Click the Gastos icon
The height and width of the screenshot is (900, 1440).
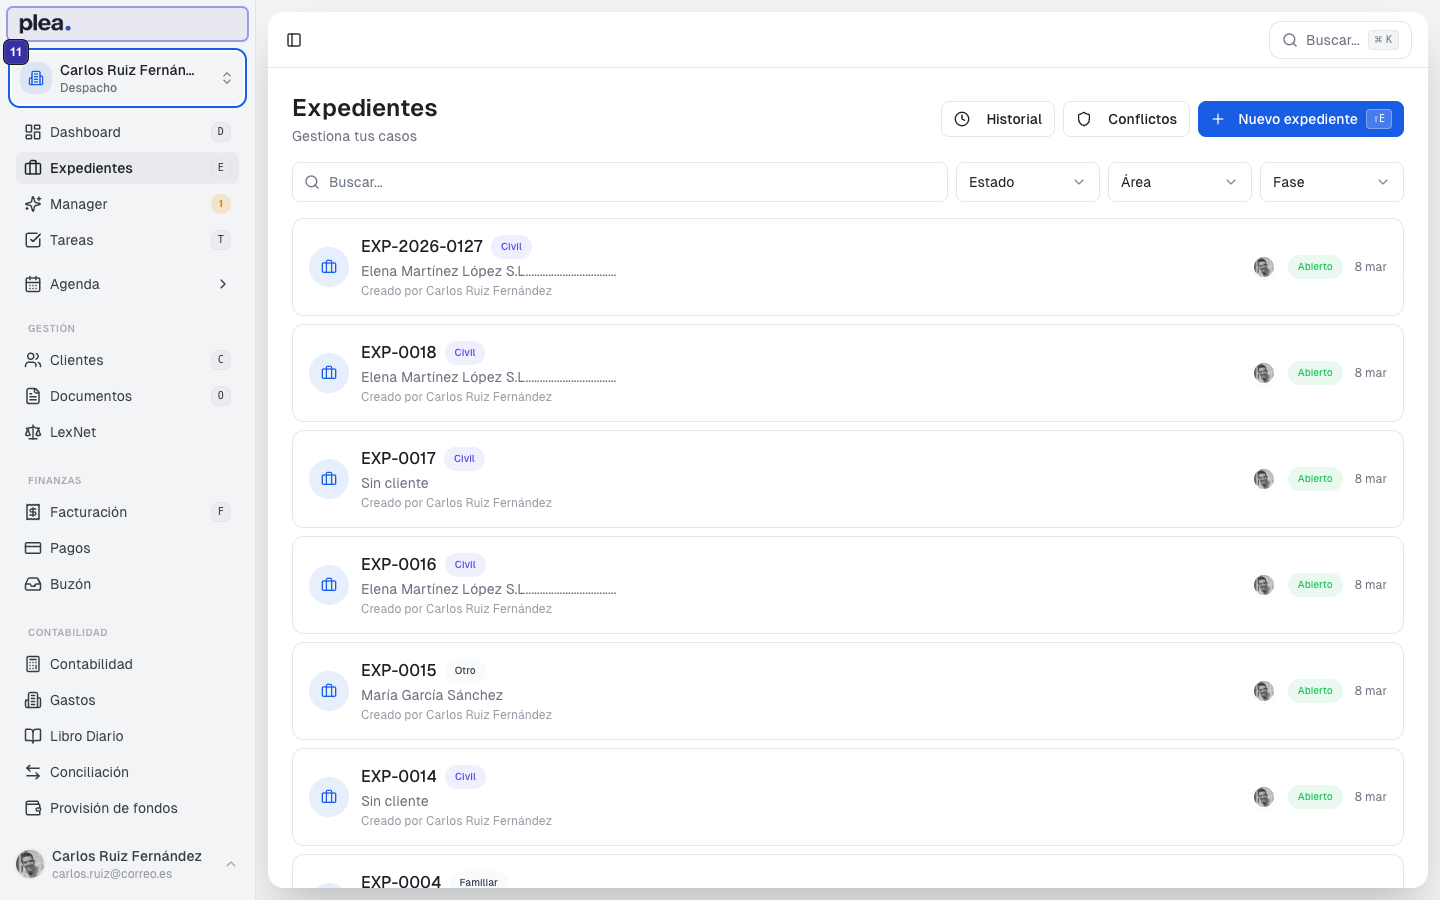tap(33, 700)
